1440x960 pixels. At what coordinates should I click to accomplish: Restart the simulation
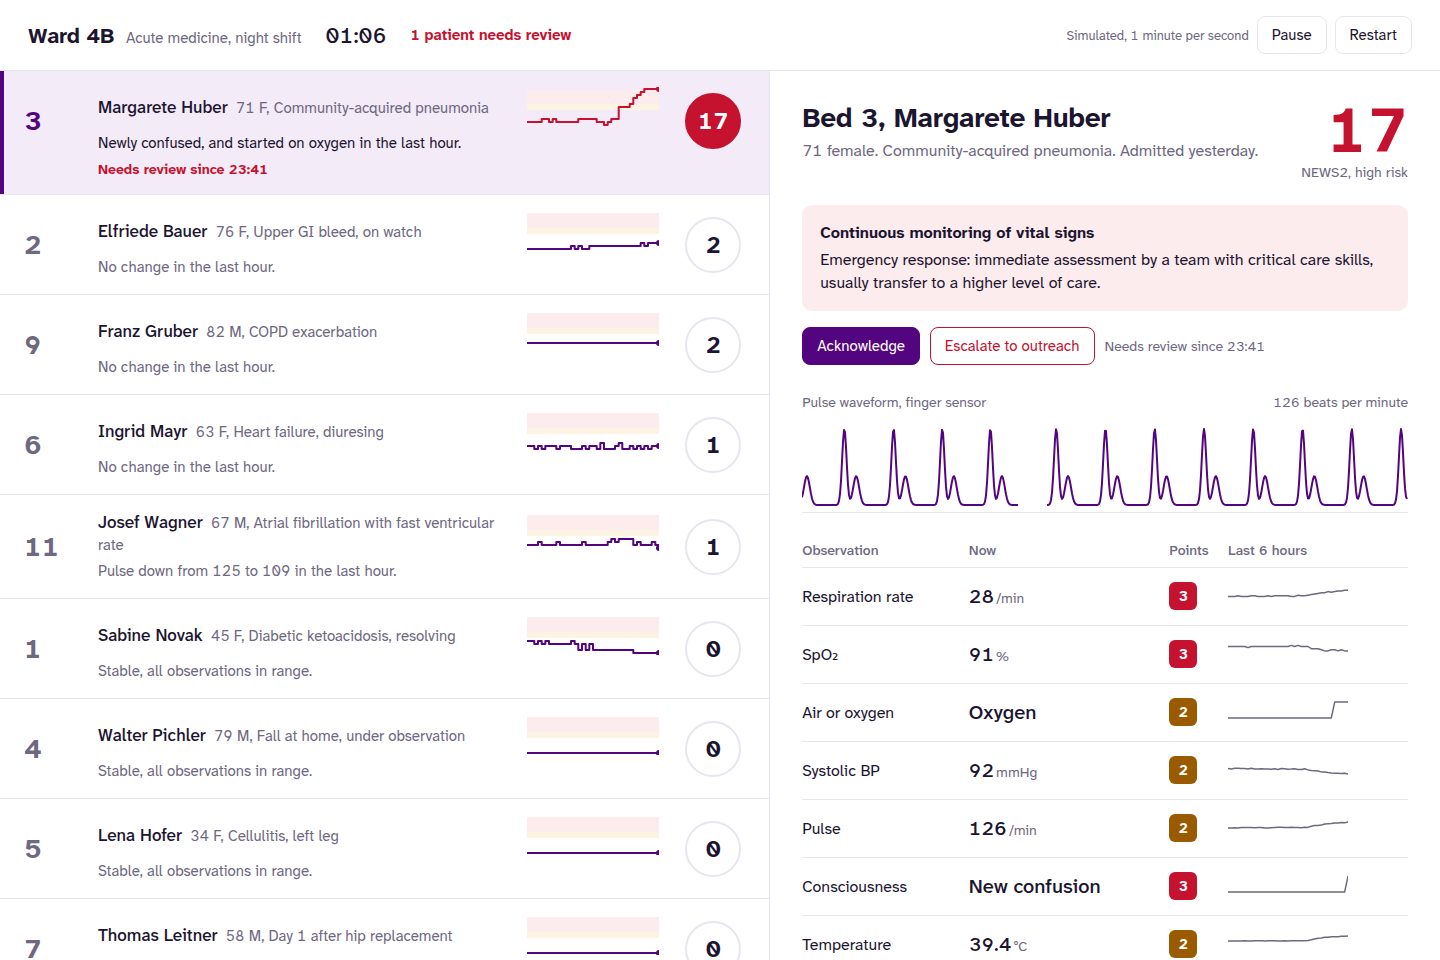[1373, 35]
